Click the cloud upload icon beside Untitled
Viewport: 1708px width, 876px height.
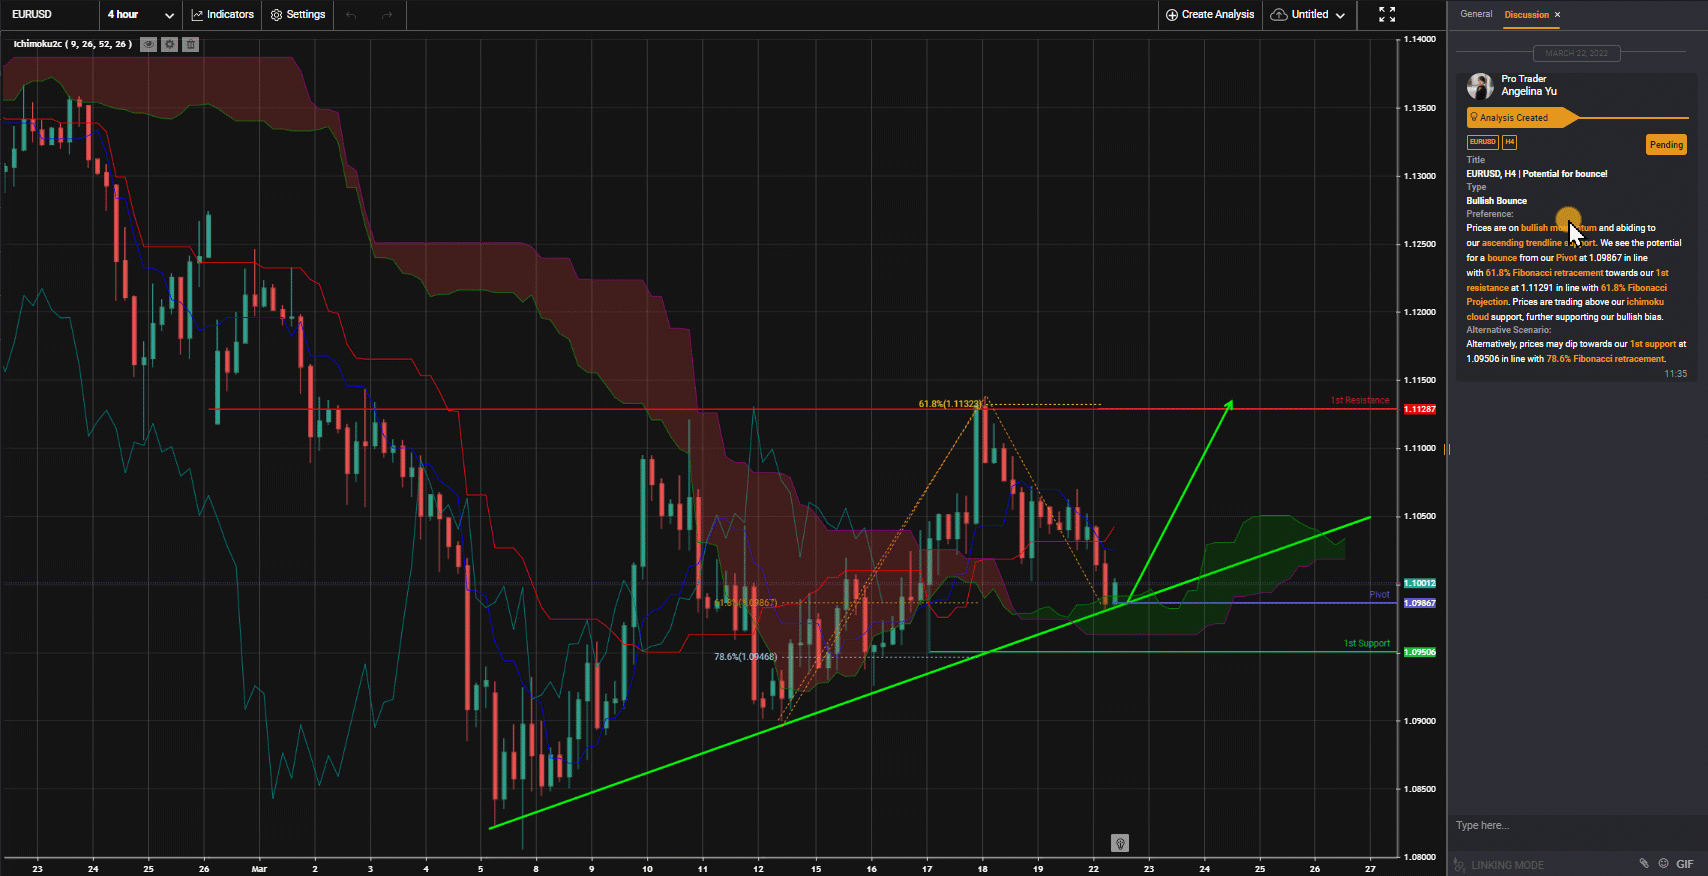(x=1279, y=15)
